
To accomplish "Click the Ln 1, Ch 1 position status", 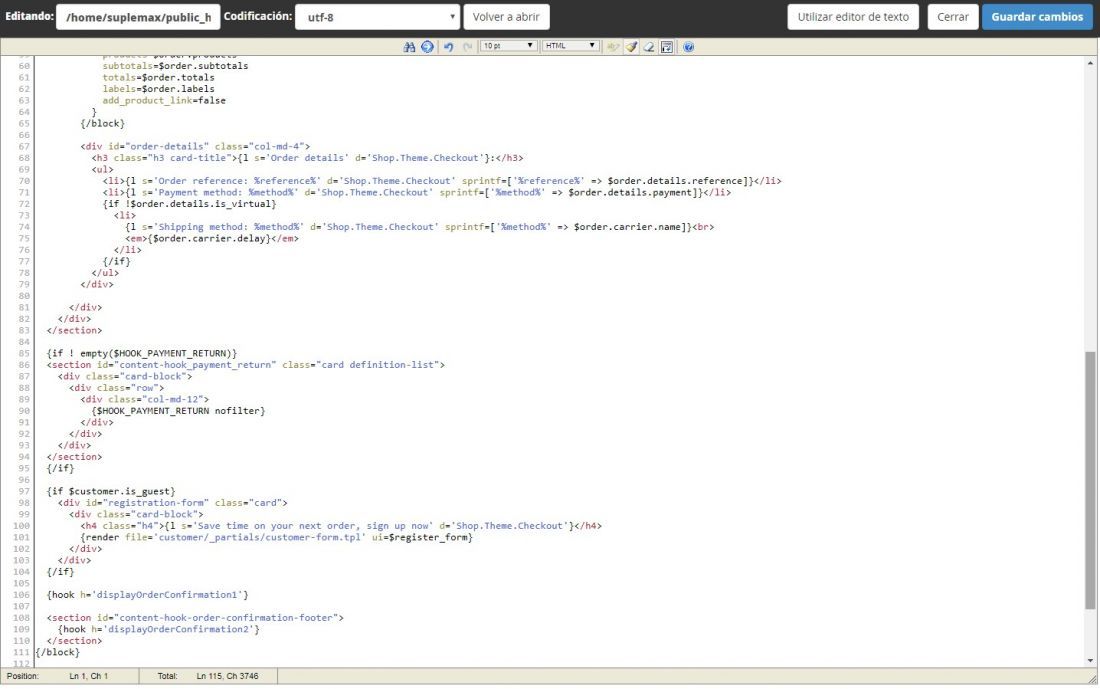I will click(x=88, y=676).
